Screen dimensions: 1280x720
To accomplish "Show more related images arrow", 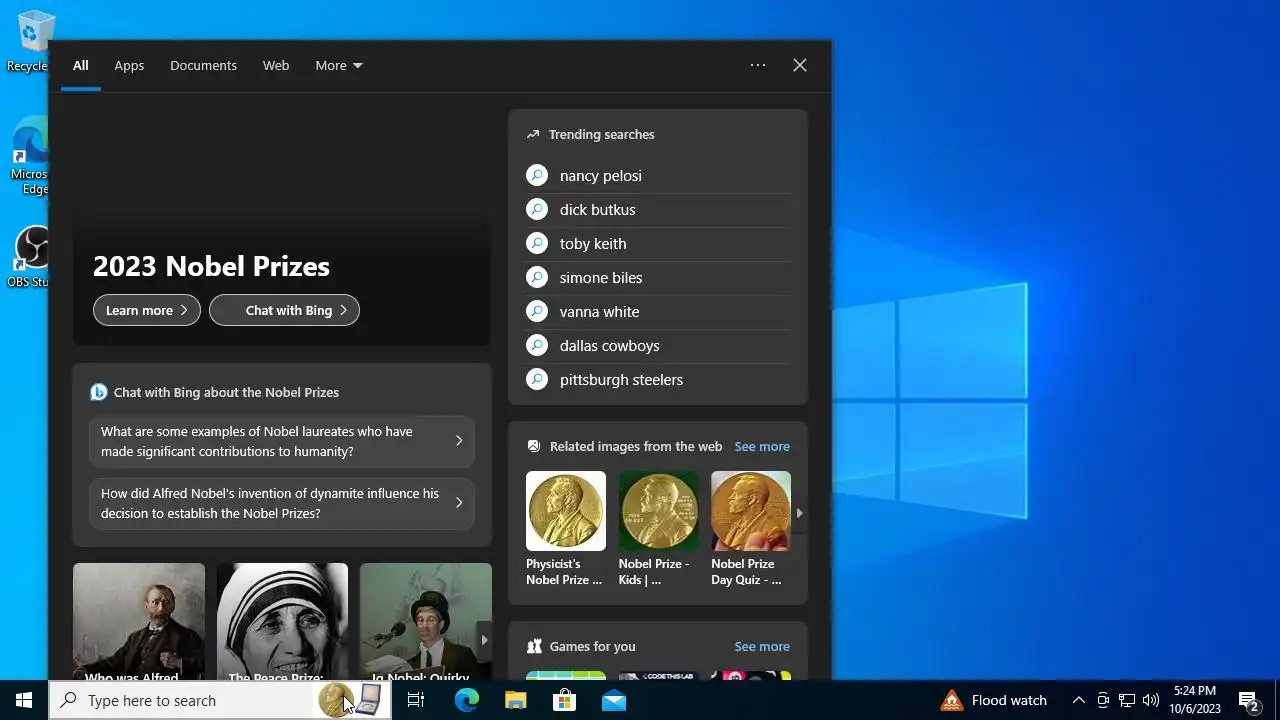I will coord(799,513).
